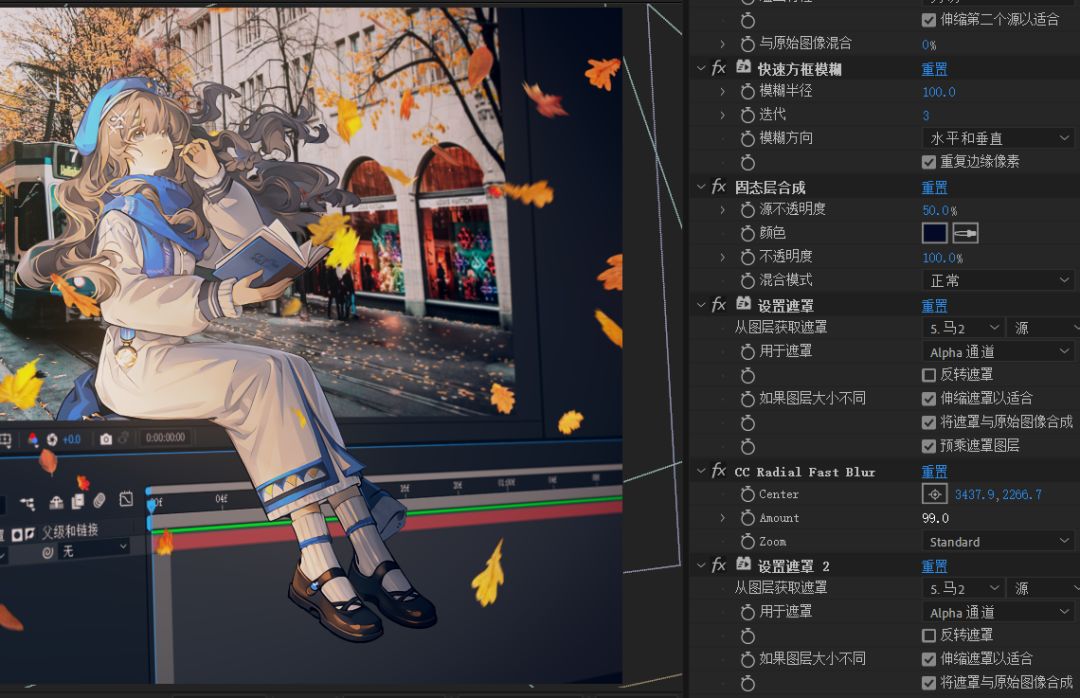
Task: Toggle stopwatch for 模糊半径 property
Action: pyautogui.click(x=747, y=91)
